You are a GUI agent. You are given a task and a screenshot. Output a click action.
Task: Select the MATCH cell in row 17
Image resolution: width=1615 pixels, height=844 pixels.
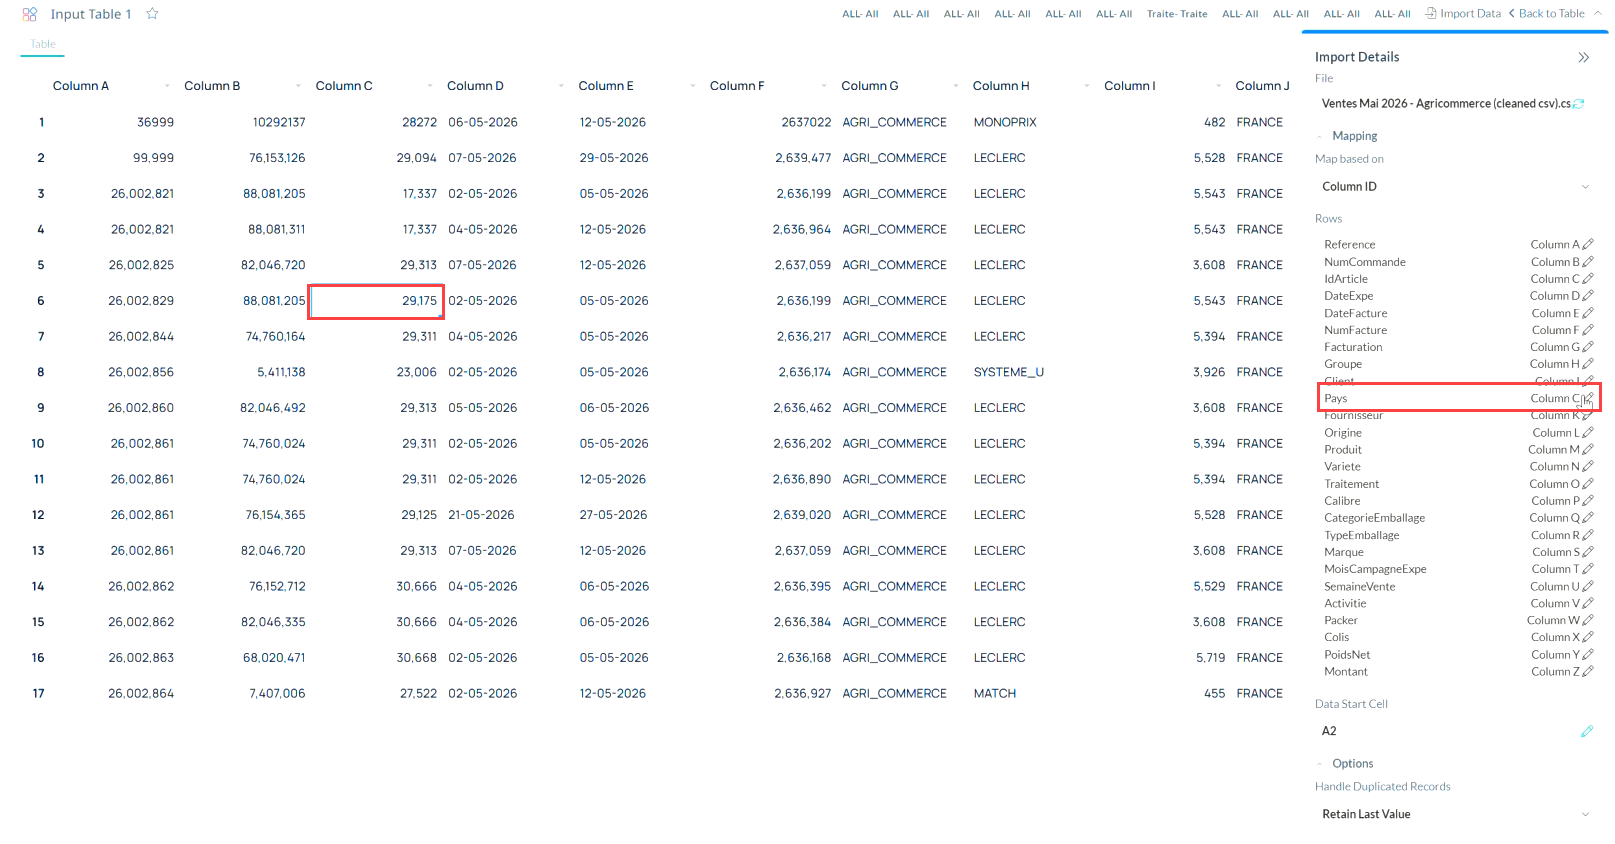point(995,693)
